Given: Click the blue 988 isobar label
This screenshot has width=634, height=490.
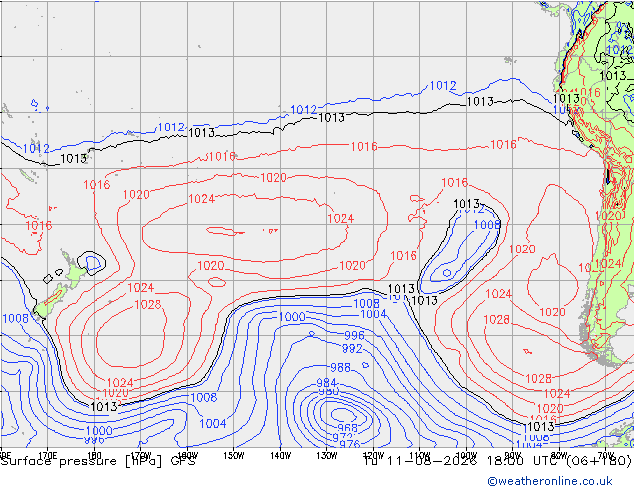Looking at the screenshot, I should [340, 368].
